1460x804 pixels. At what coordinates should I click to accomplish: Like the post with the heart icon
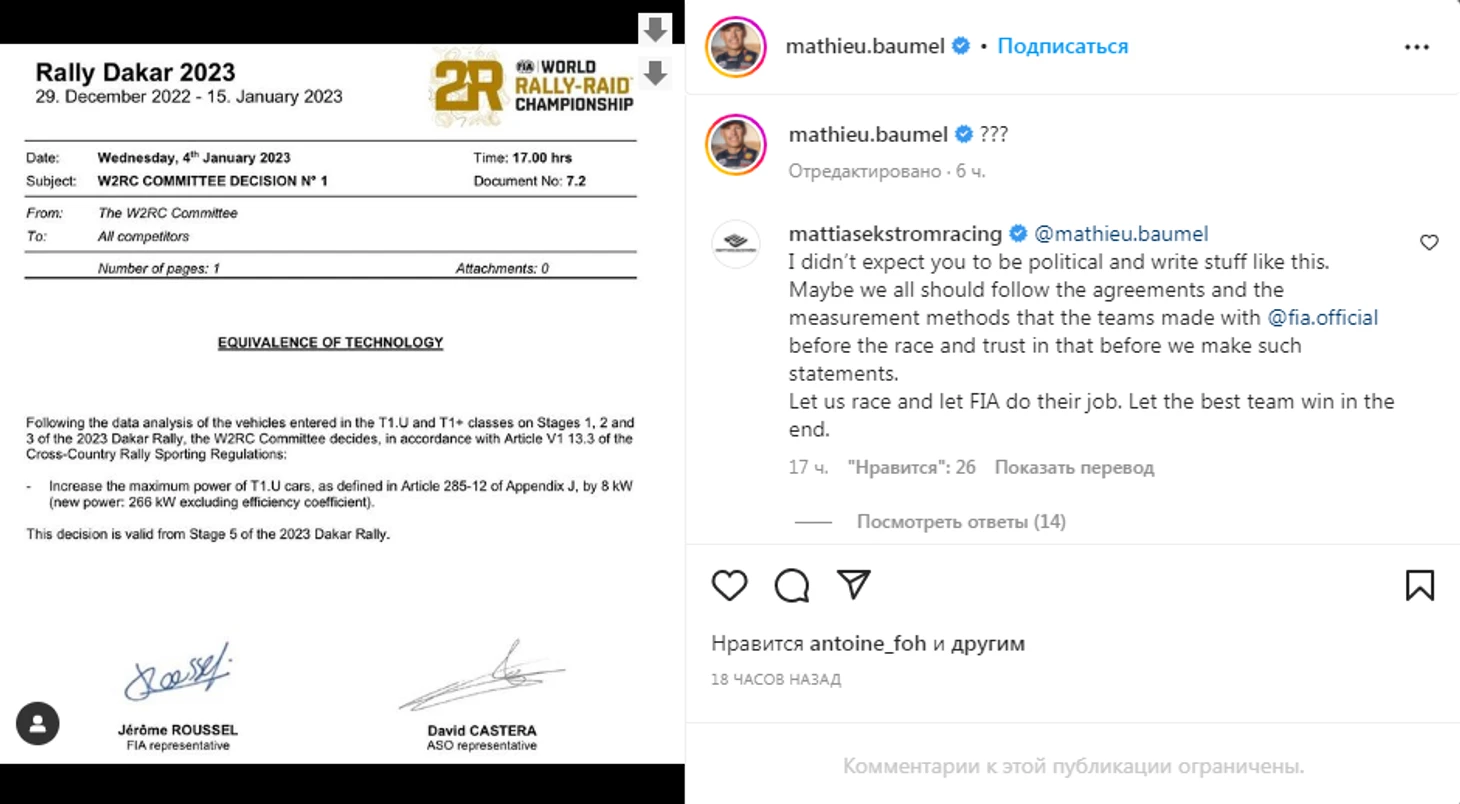tap(730, 585)
